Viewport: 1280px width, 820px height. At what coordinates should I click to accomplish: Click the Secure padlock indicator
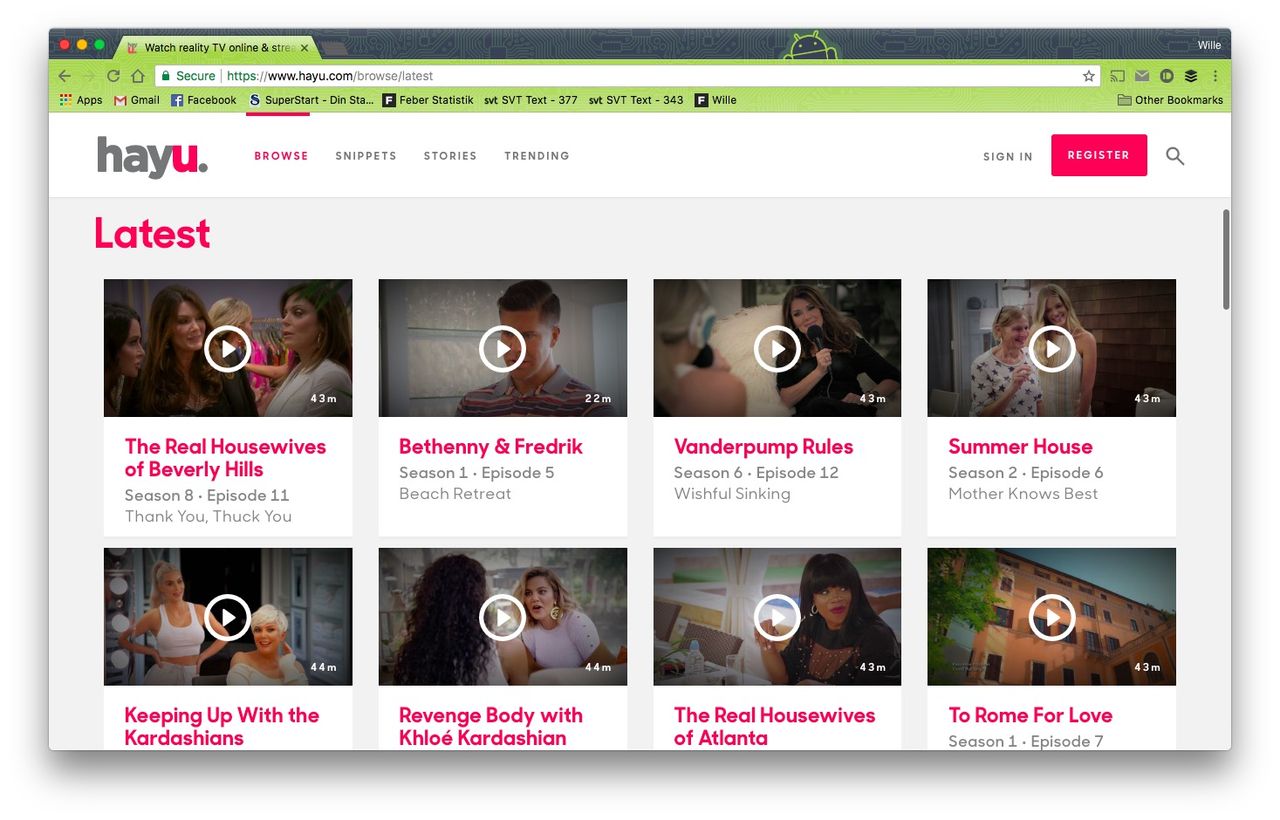coord(187,76)
